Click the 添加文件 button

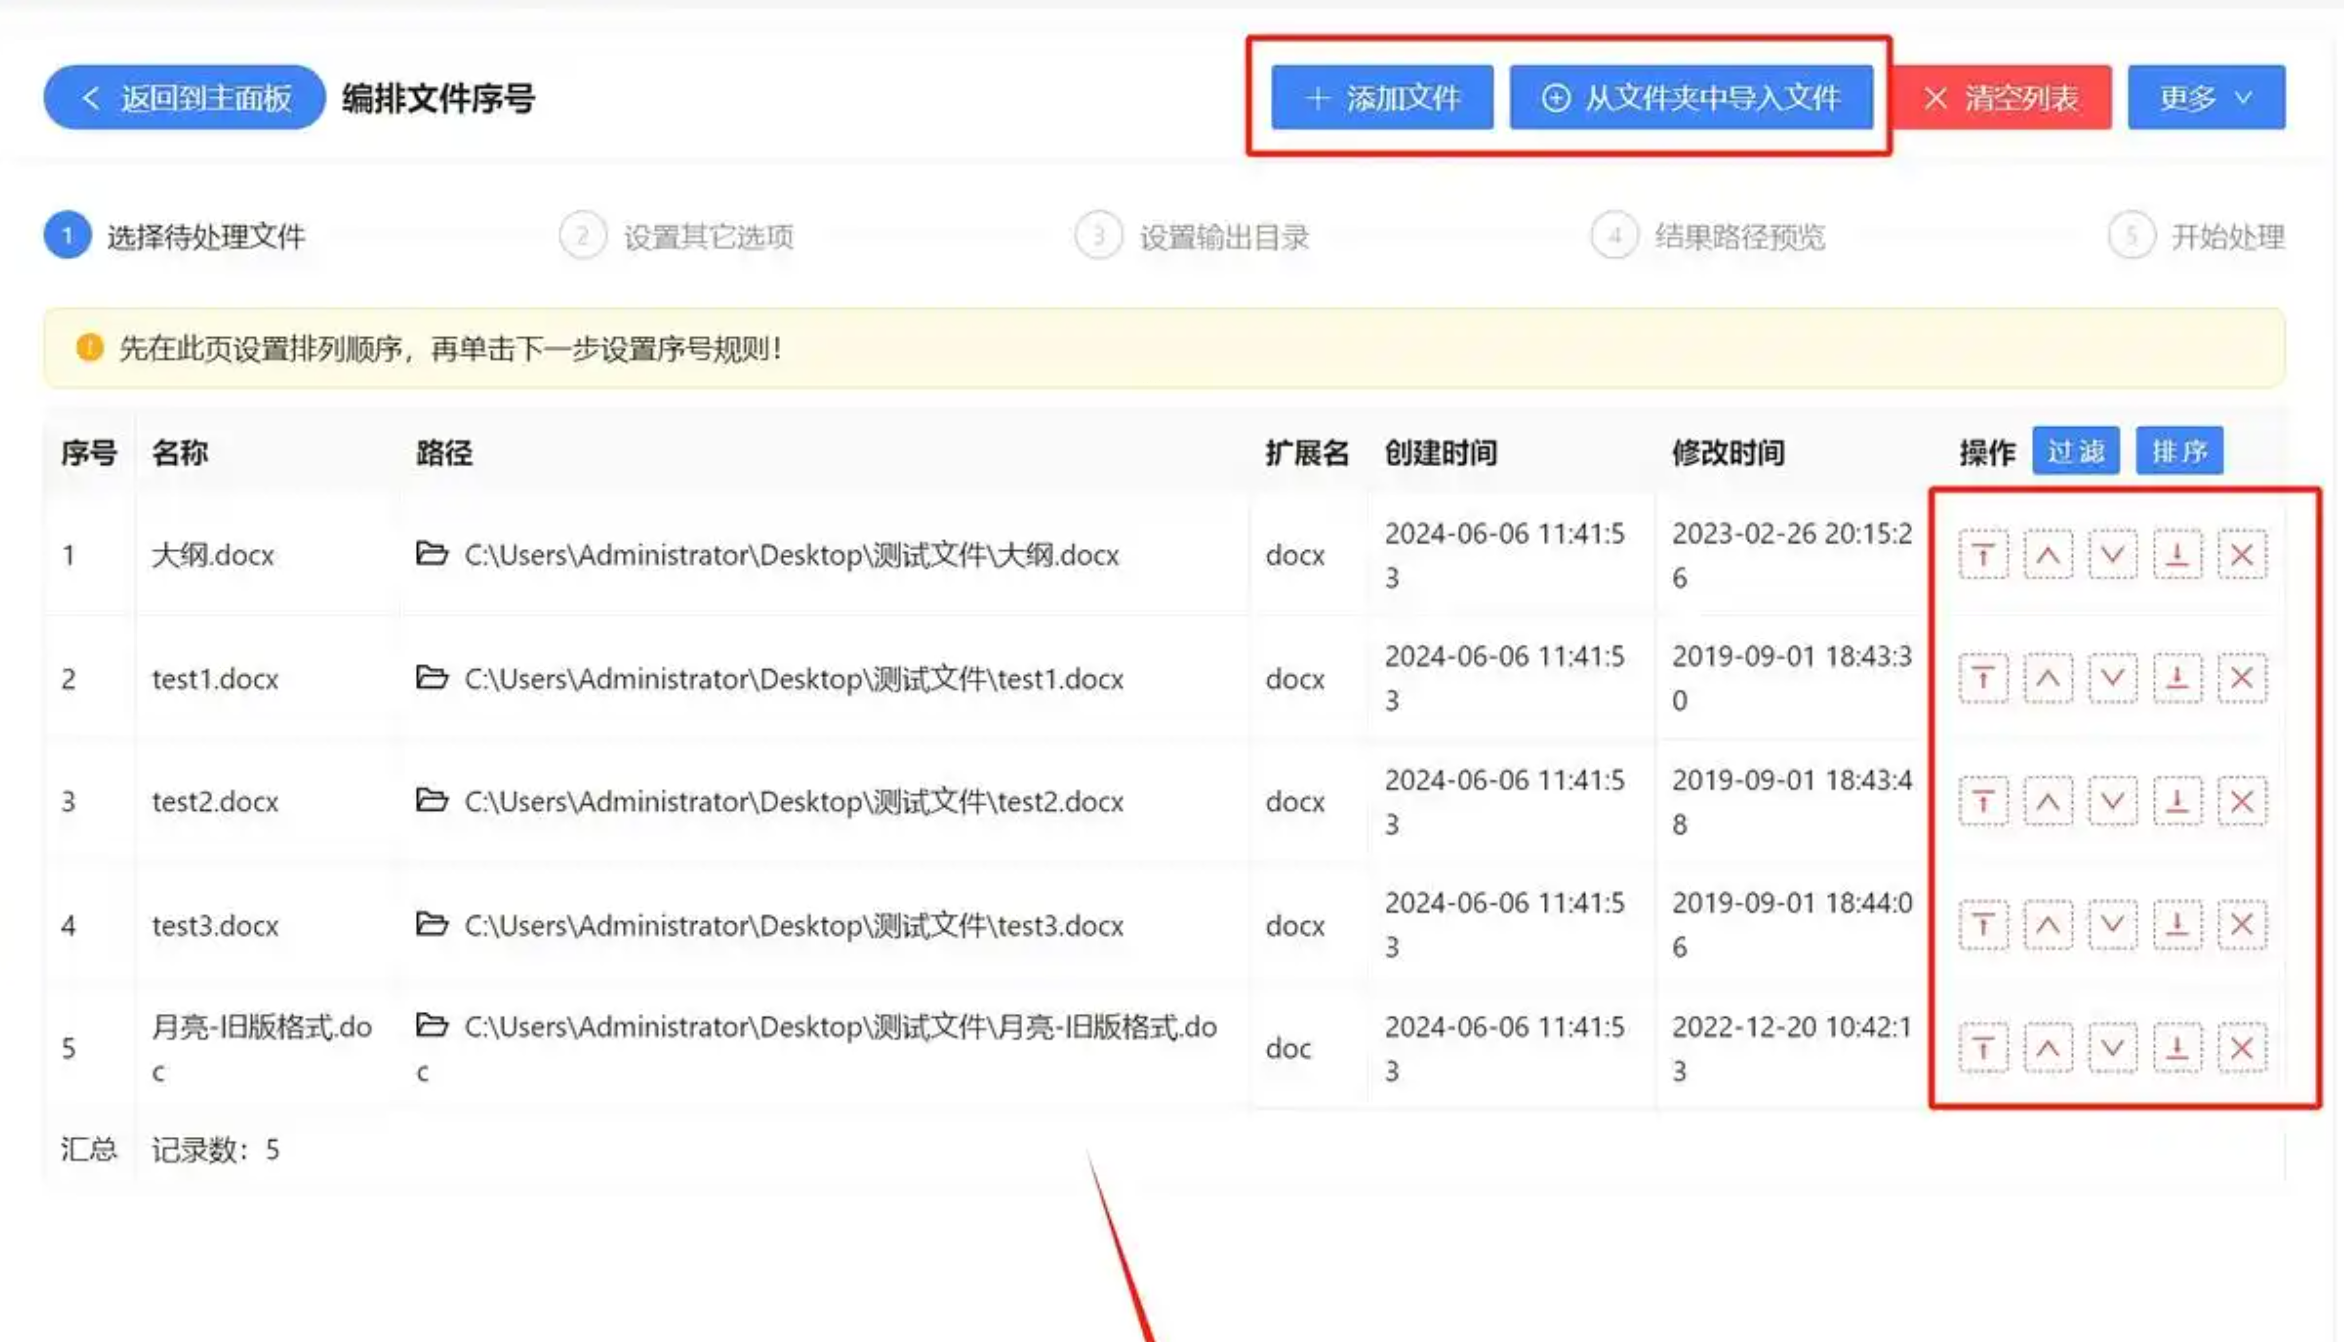[1382, 98]
